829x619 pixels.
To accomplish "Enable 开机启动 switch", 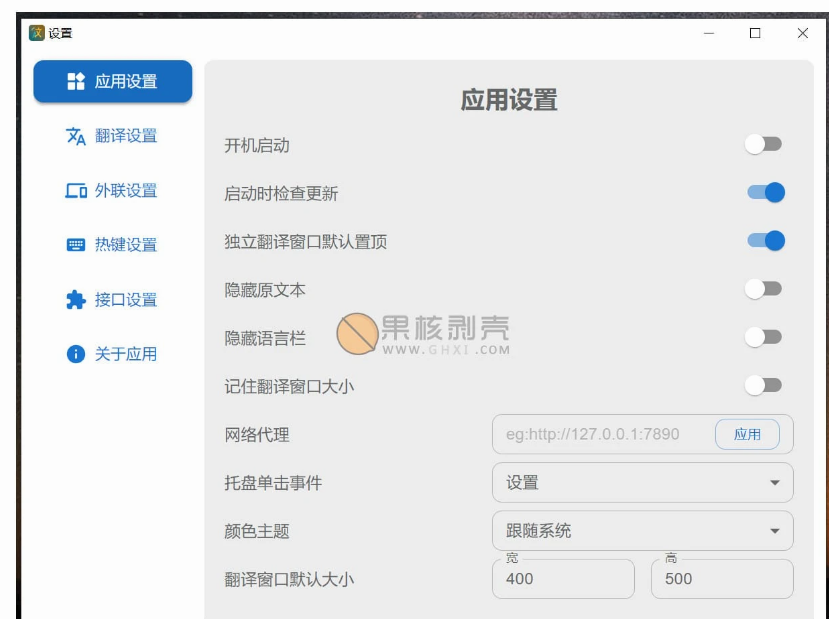I will tap(763, 144).
